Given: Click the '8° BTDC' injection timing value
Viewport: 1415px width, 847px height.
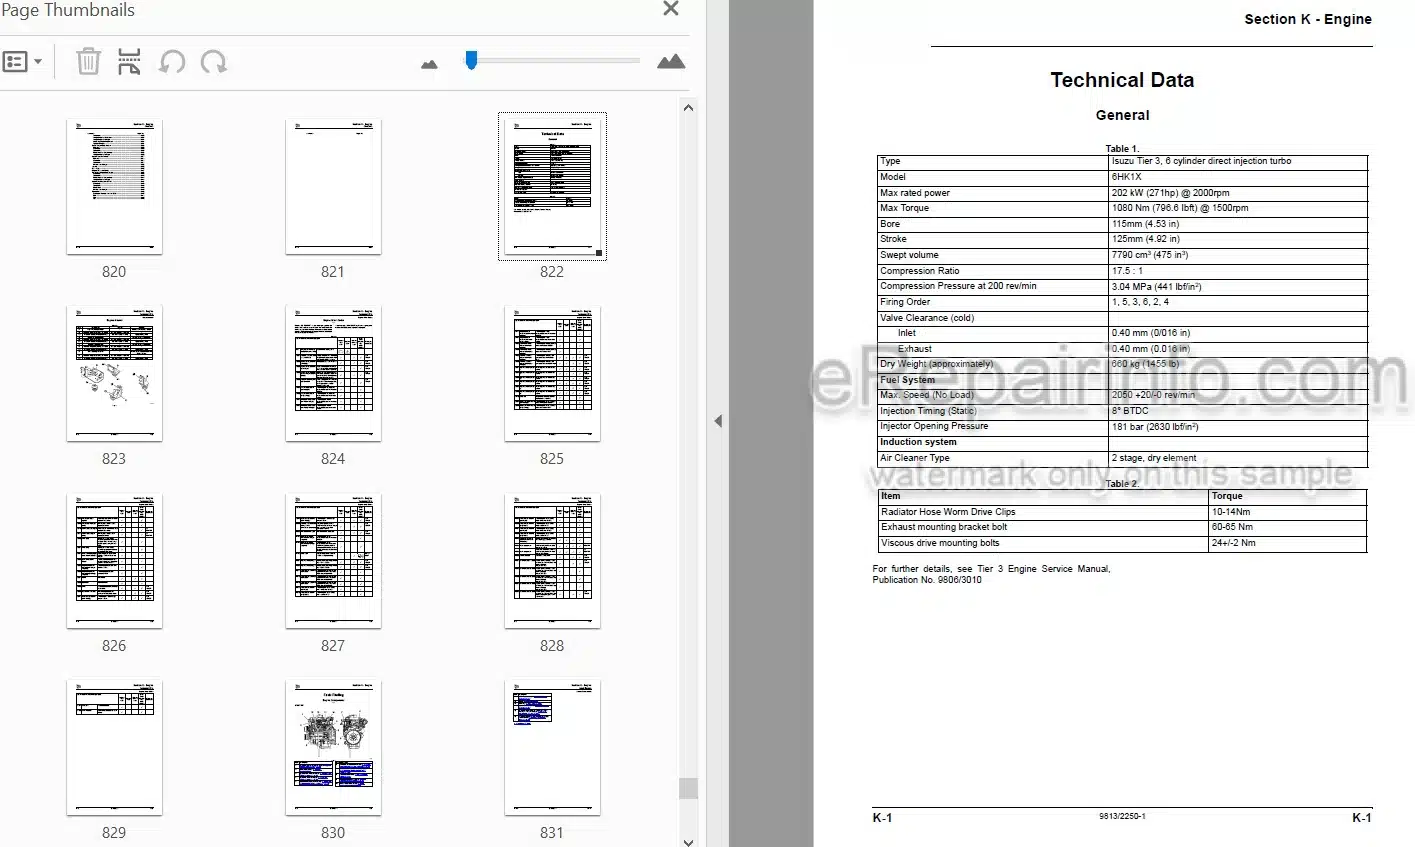Looking at the screenshot, I should (1130, 411).
